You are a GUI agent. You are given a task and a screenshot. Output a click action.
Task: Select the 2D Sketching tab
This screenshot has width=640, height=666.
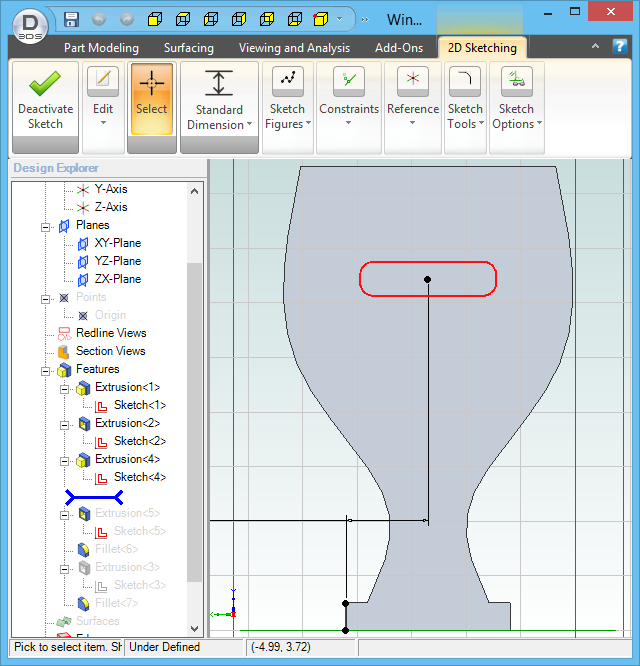[482, 48]
